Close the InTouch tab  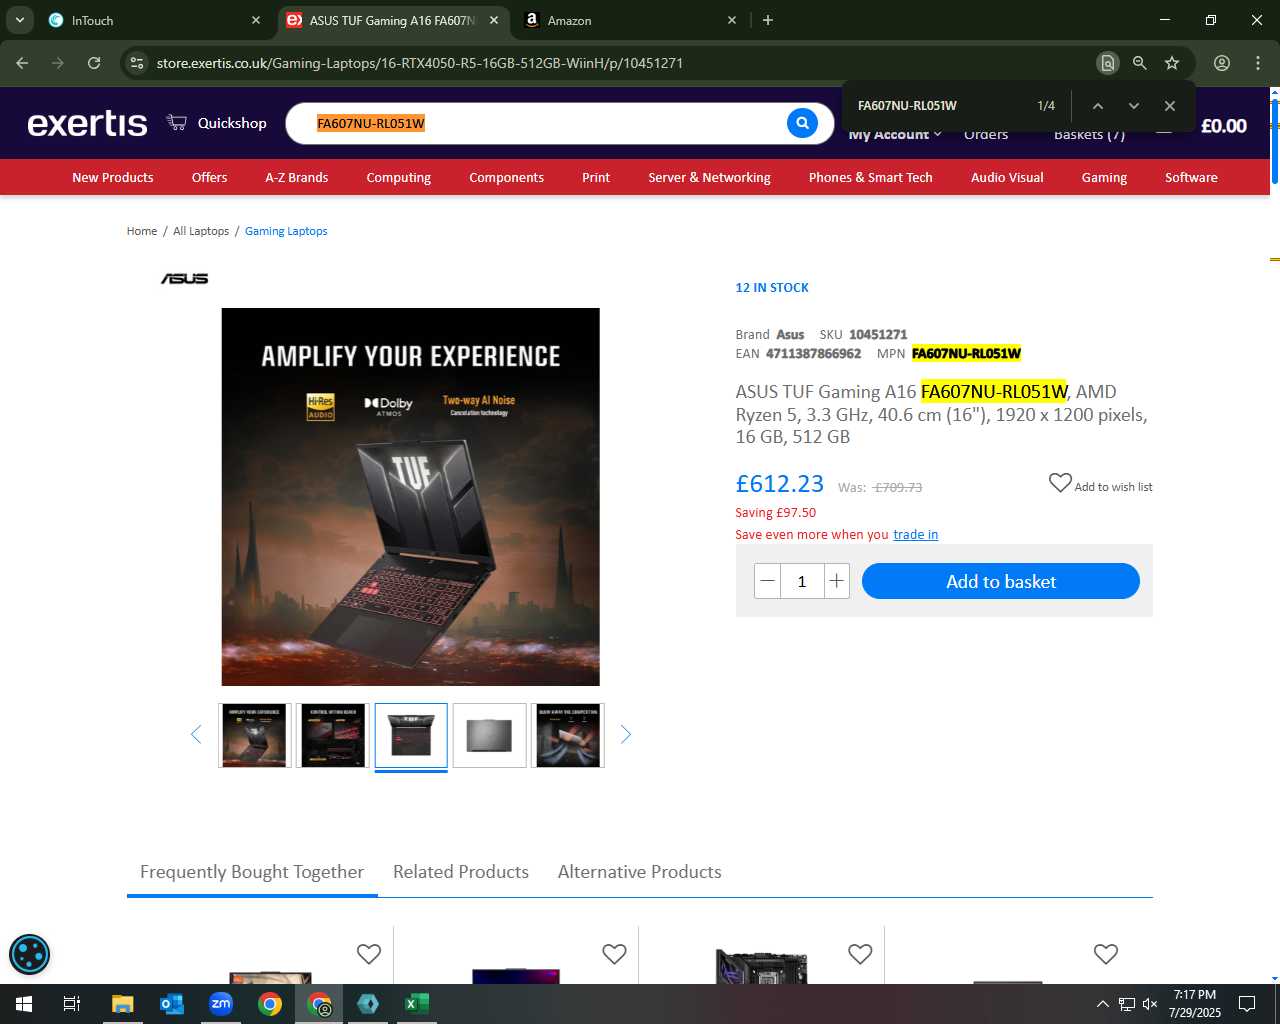click(x=256, y=20)
